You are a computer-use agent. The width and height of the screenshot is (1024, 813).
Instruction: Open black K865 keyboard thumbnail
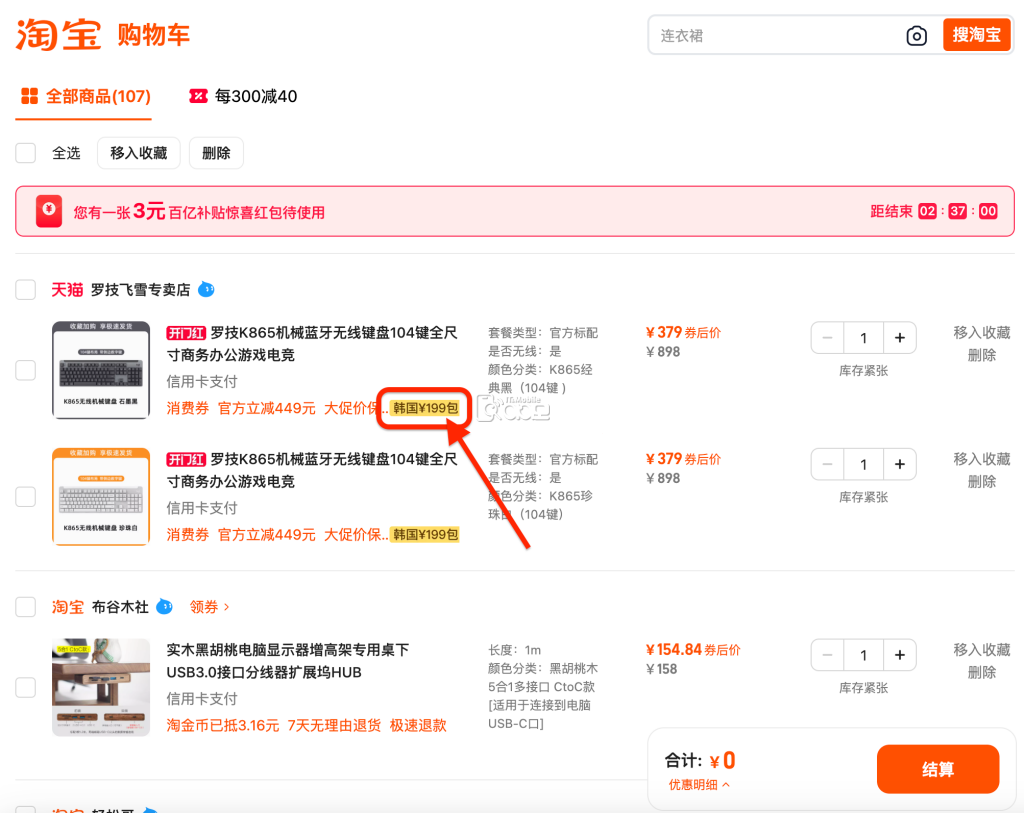[101, 370]
